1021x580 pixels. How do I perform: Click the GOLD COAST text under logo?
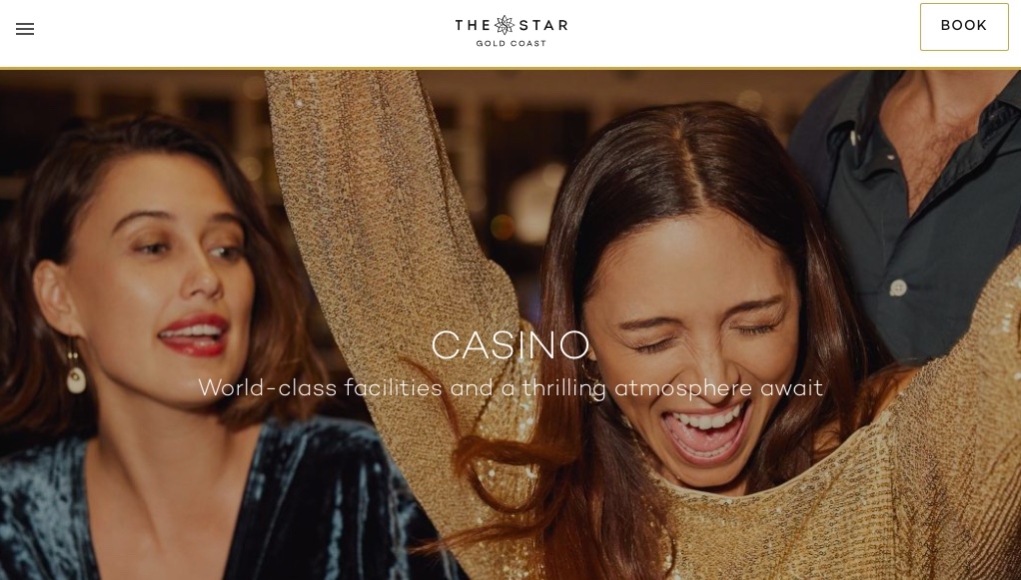pyautogui.click(x=511, y=44)
